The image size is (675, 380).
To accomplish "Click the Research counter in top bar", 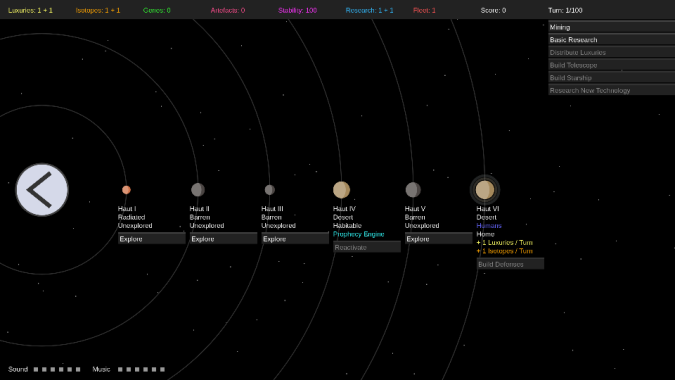I will [x=369, y=10].
